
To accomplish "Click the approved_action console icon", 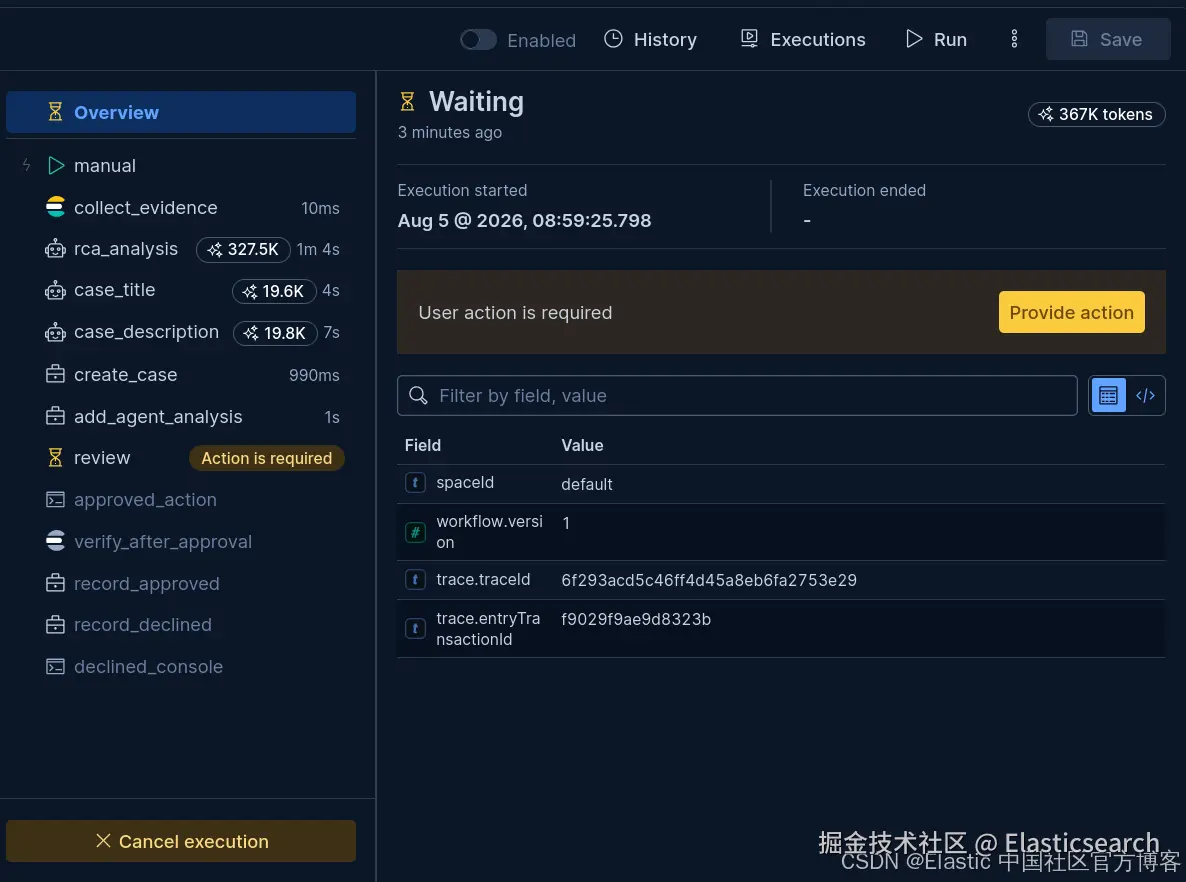I will [55, 499].
